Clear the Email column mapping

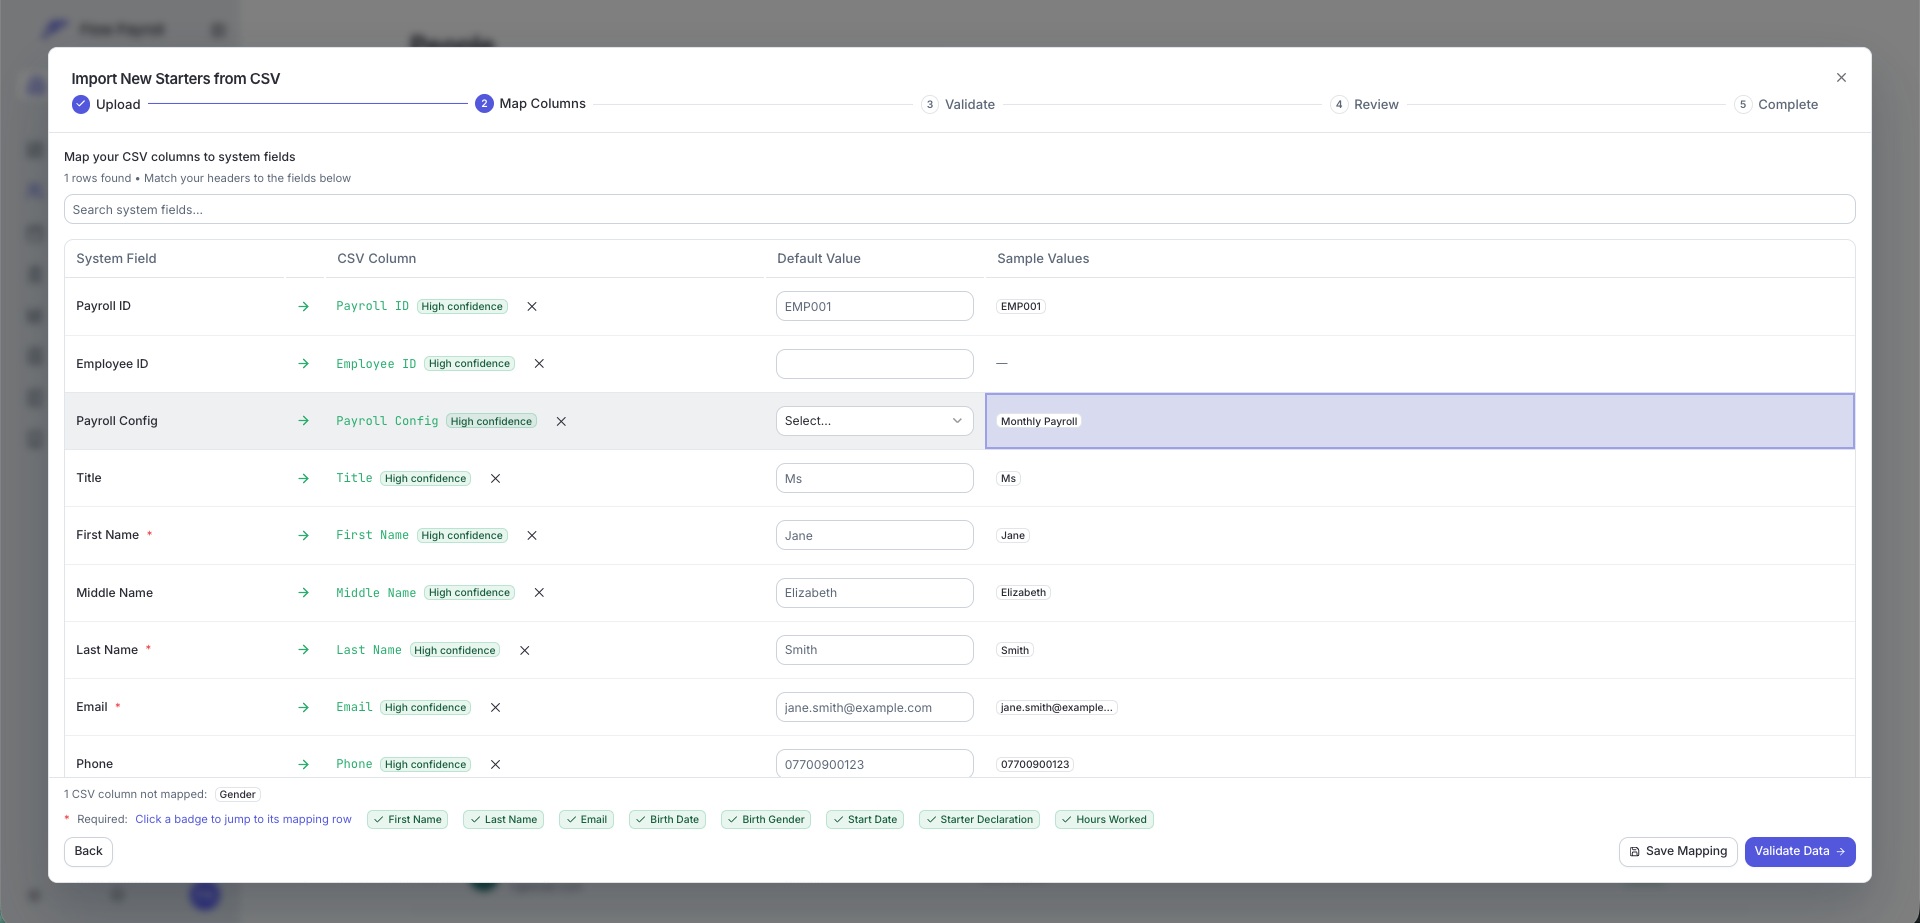[495, 708]
